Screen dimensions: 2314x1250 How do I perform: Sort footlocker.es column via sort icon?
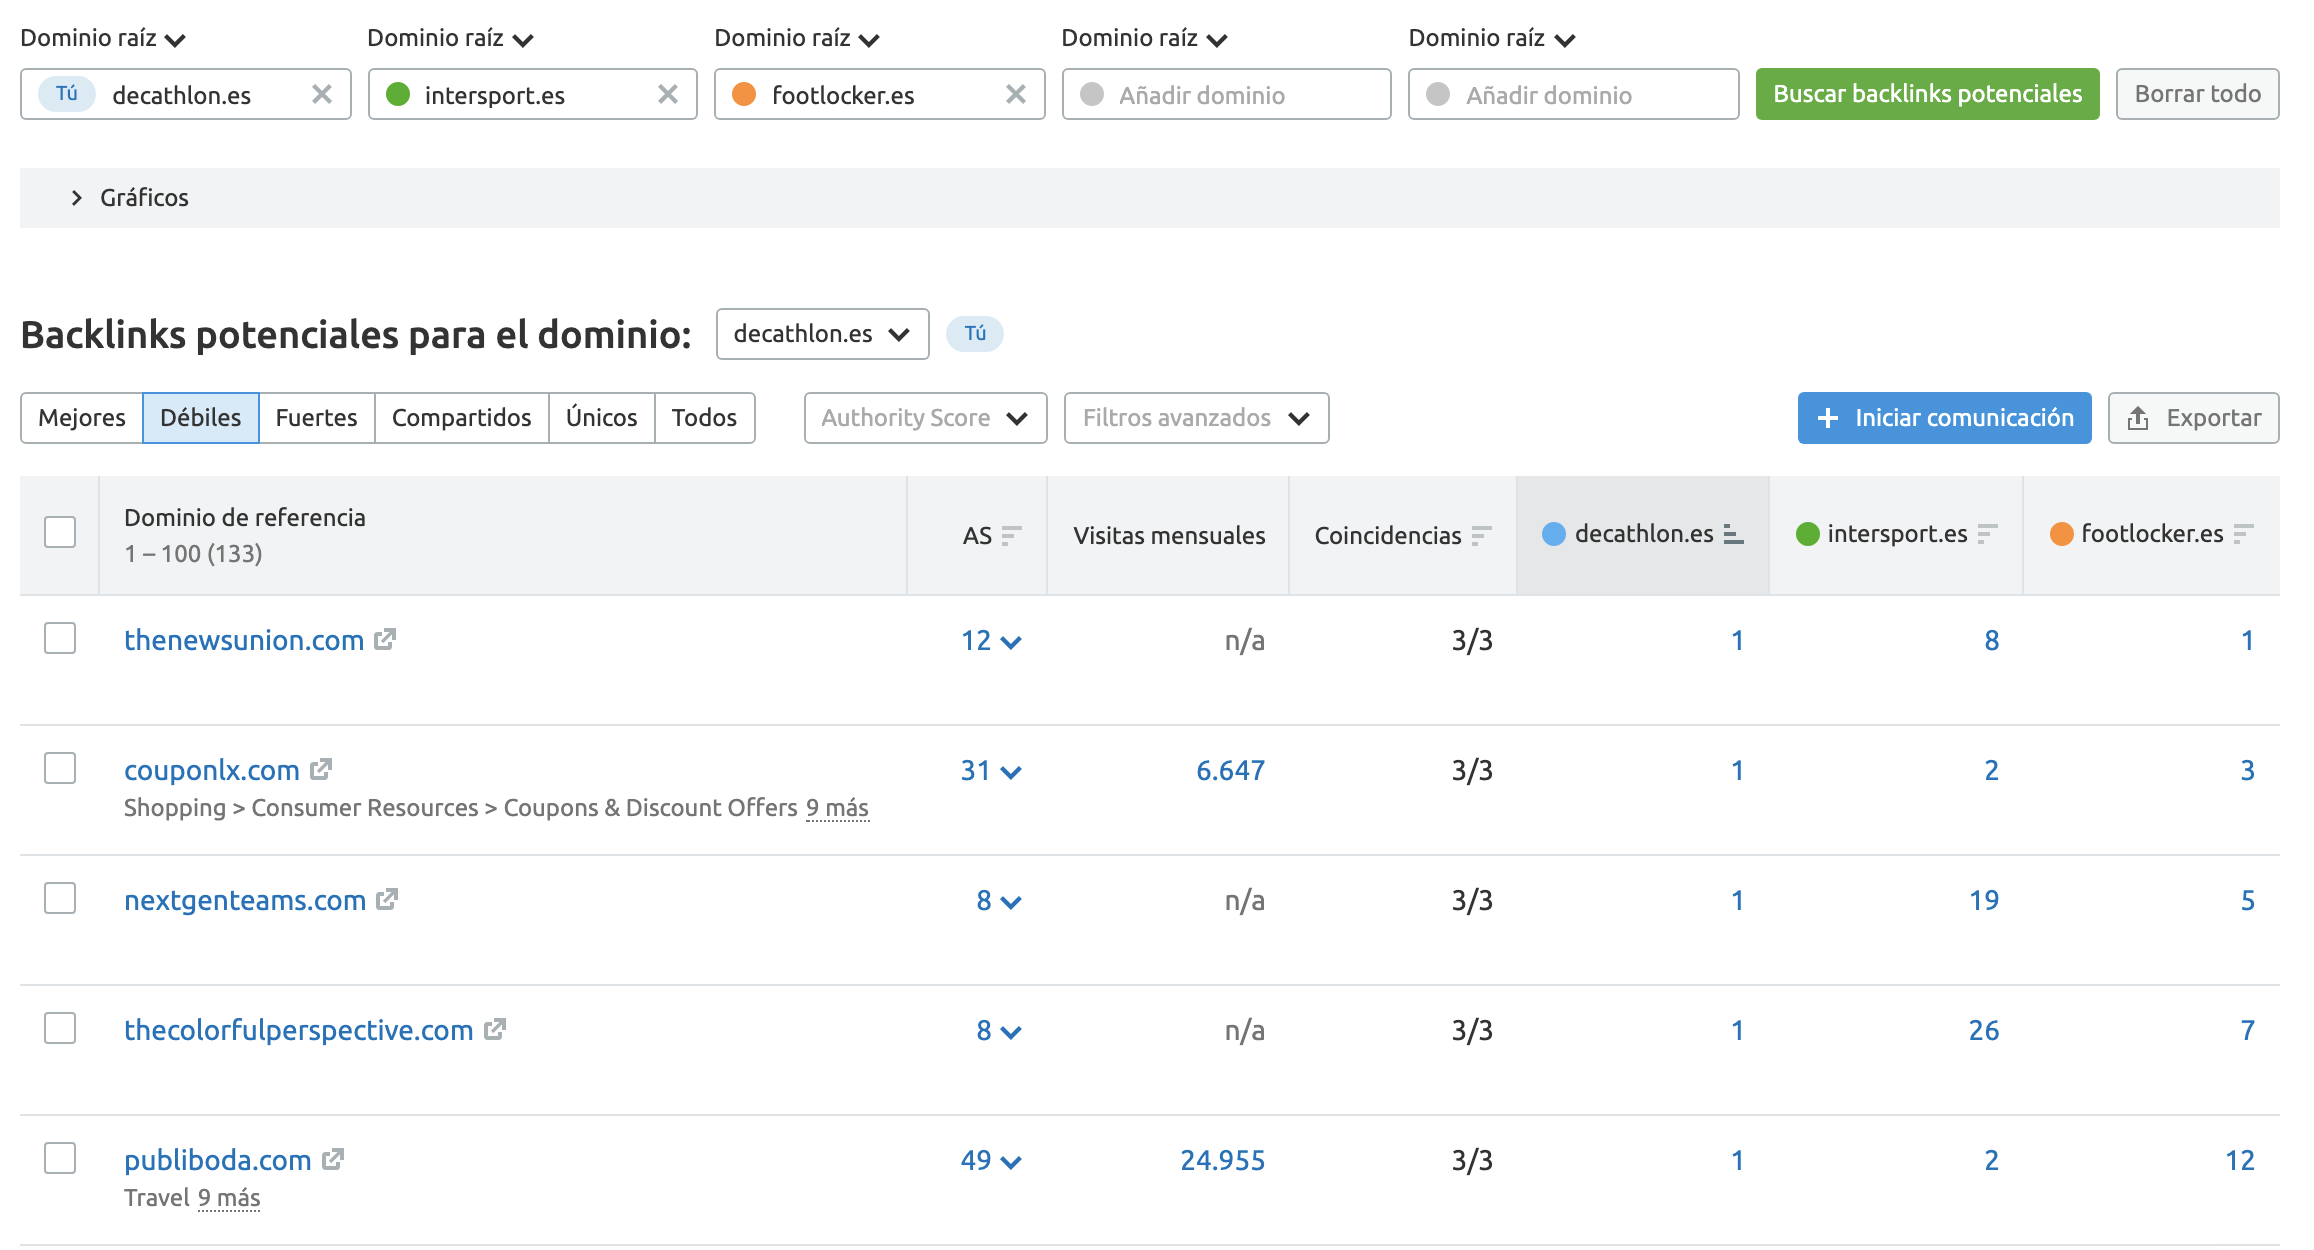(x=2244, y=533)
